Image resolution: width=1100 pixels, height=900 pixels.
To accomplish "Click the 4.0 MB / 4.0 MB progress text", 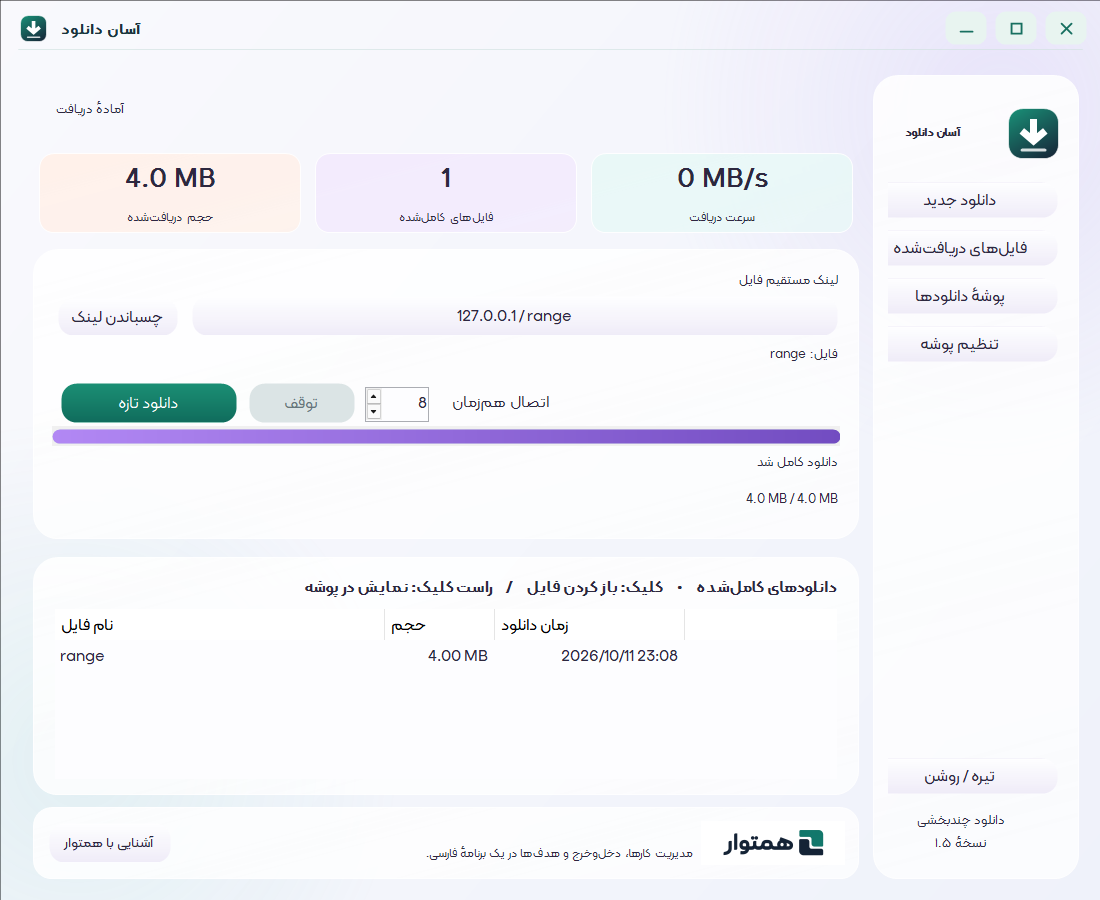I will pyautogui.click(x=792, y=498).
